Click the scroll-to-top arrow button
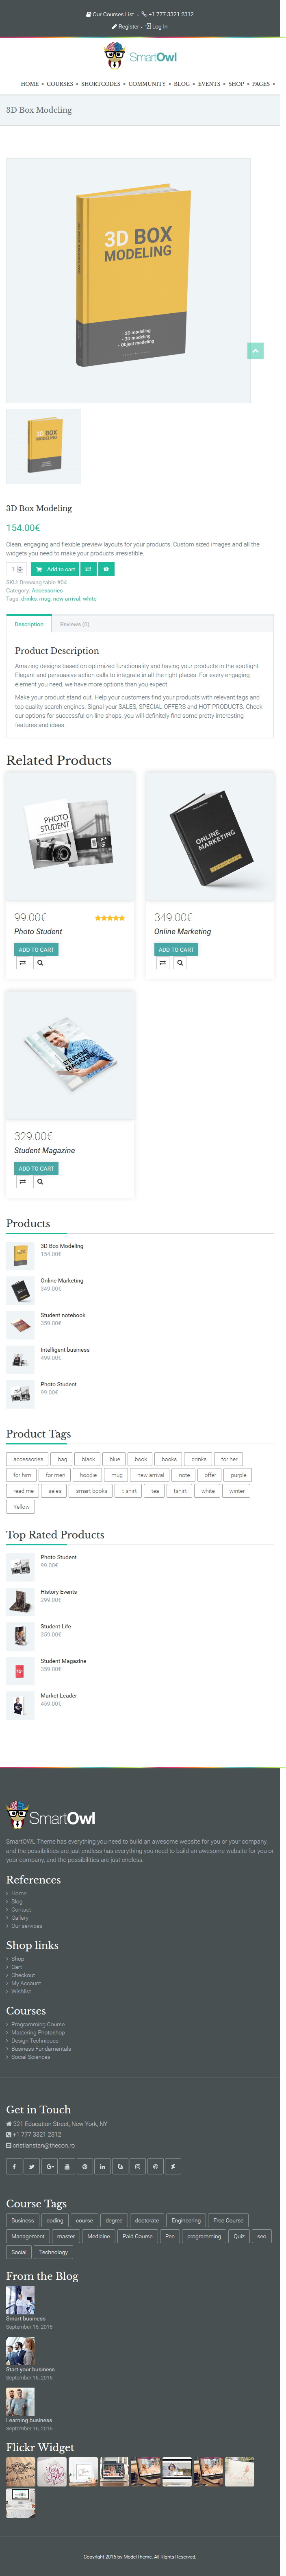The height and width of the screenshot is (2576, 286). pyautogui.click(x=255, y=350)
